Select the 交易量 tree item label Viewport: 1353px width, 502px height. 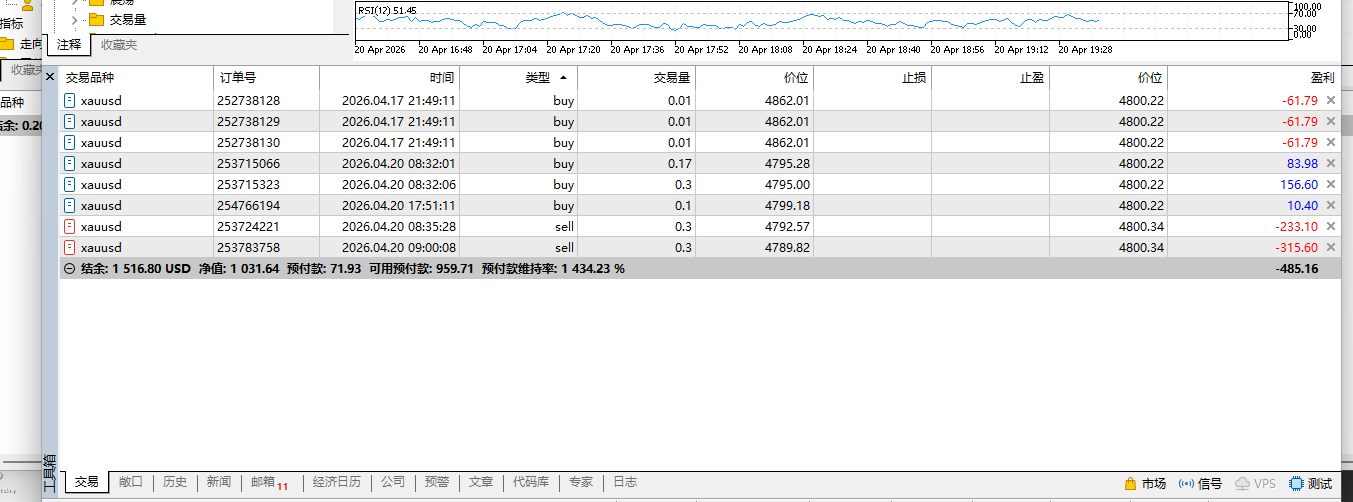[129, 19]
